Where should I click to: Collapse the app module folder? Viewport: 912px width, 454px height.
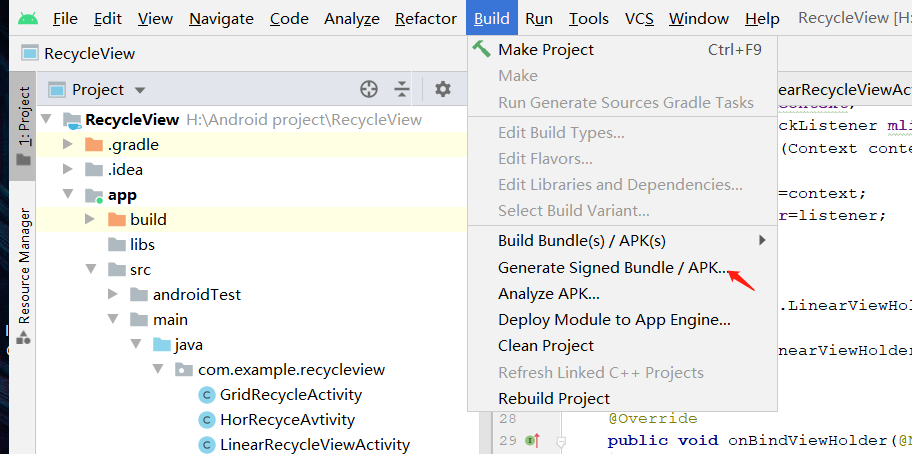pyautogui.click(x=69, y=195)
